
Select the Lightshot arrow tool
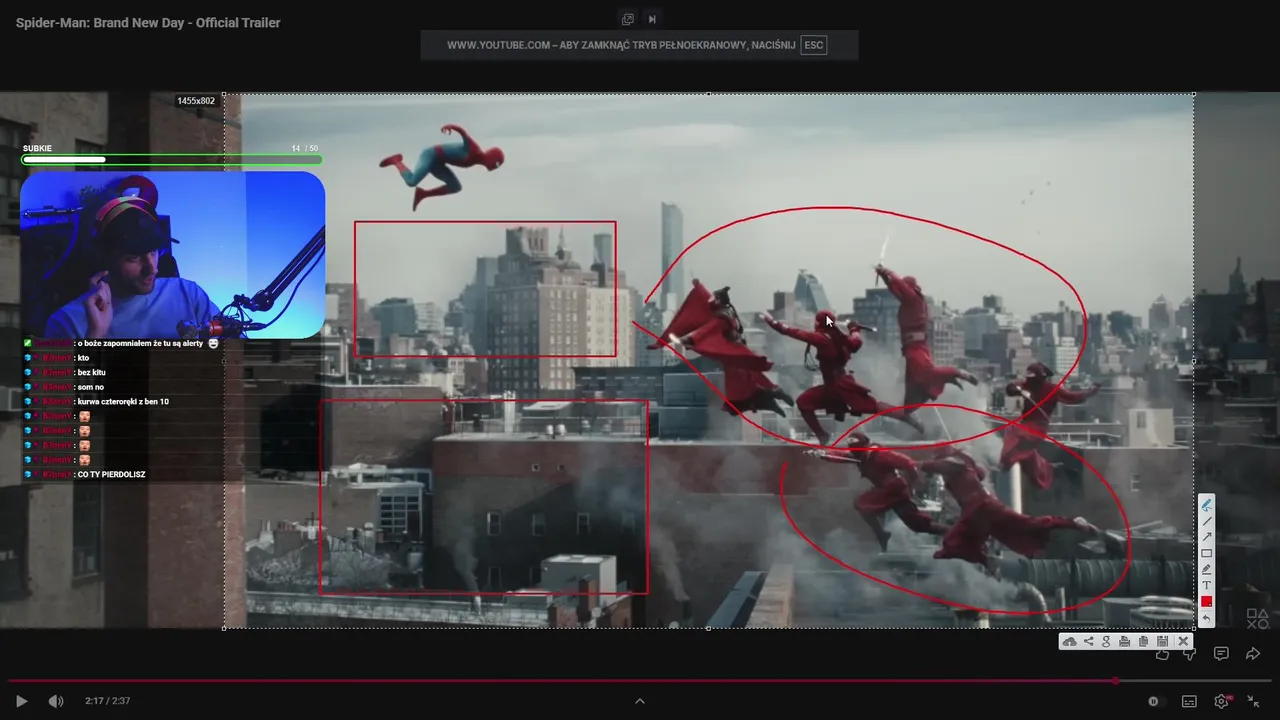point(1206,537)
